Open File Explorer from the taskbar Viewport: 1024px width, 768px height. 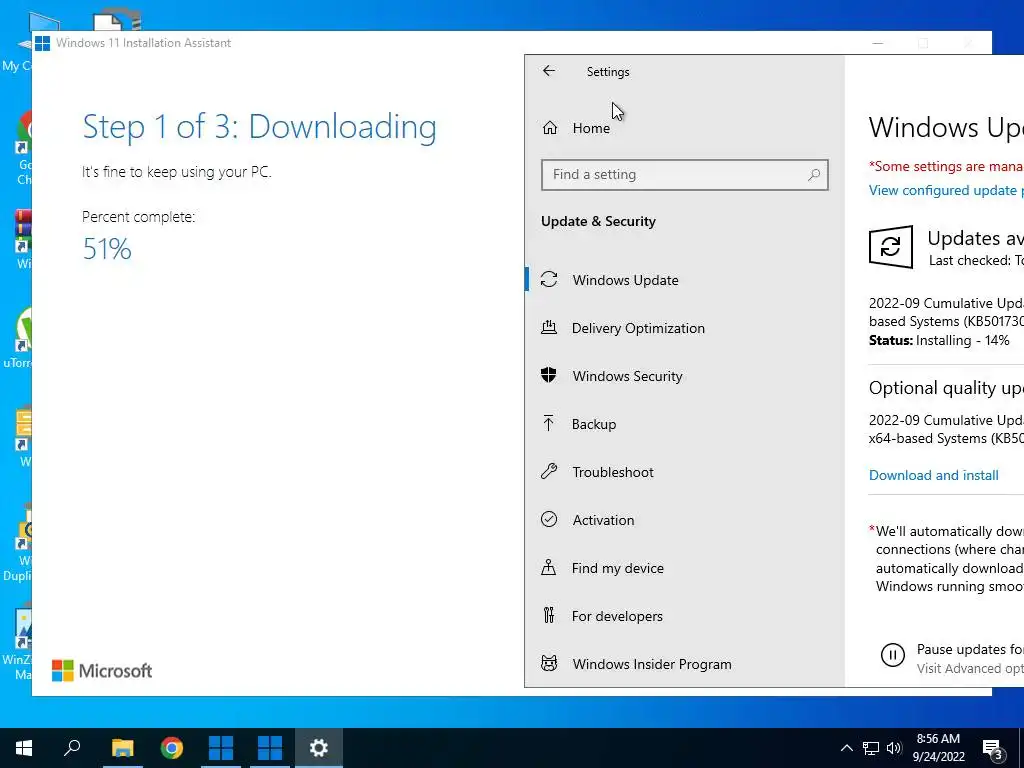click(122, 748)
